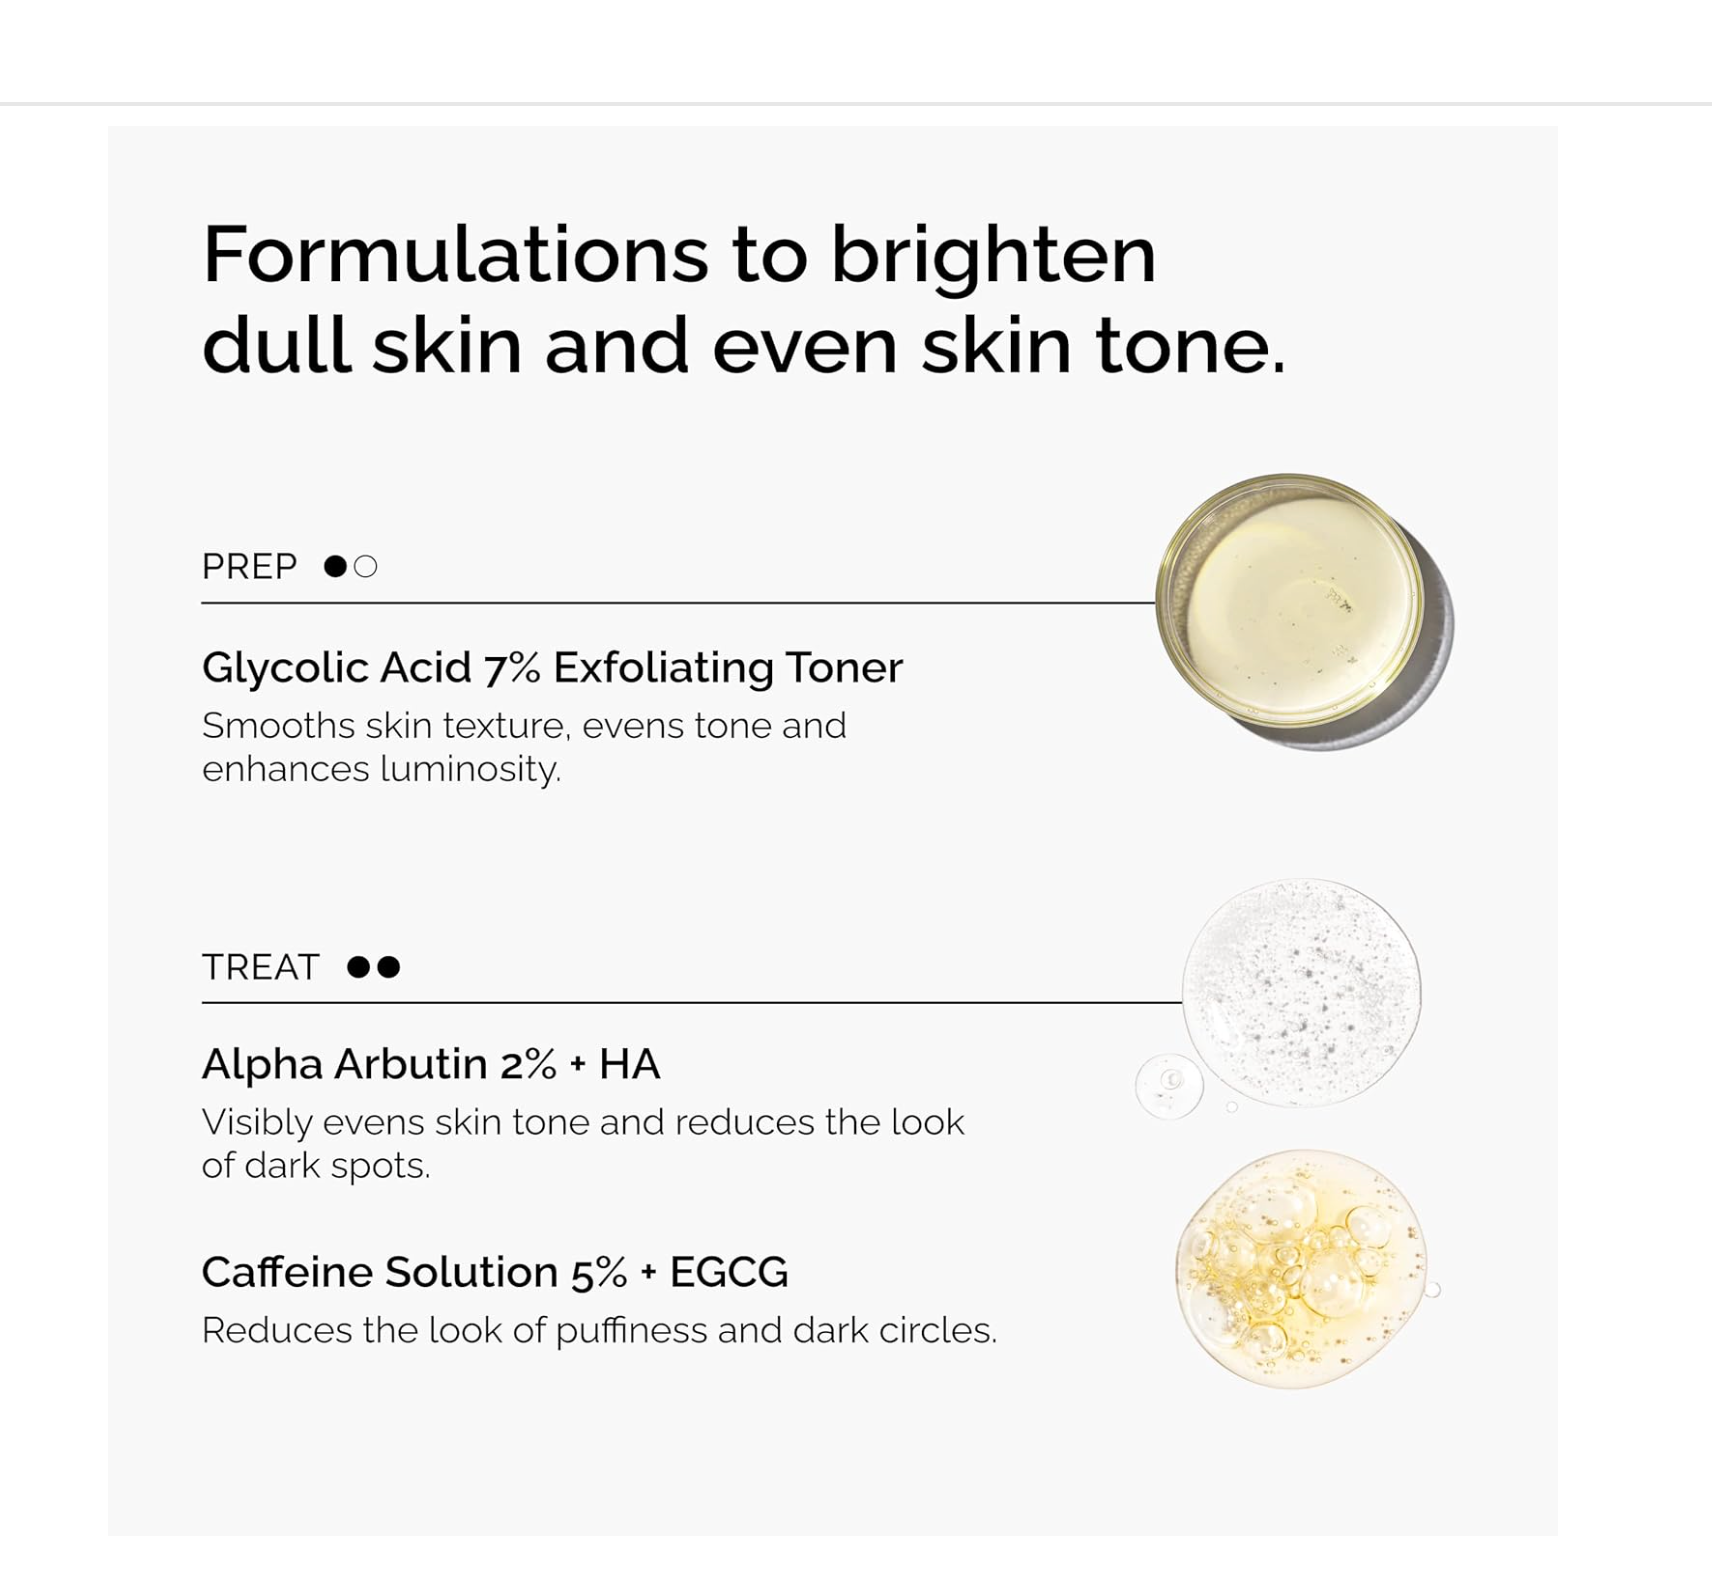Select Glycolic Acid 7% Exfoliating Toner title
Screen dimensions: 1712x1570
click(x=552, y=667)
